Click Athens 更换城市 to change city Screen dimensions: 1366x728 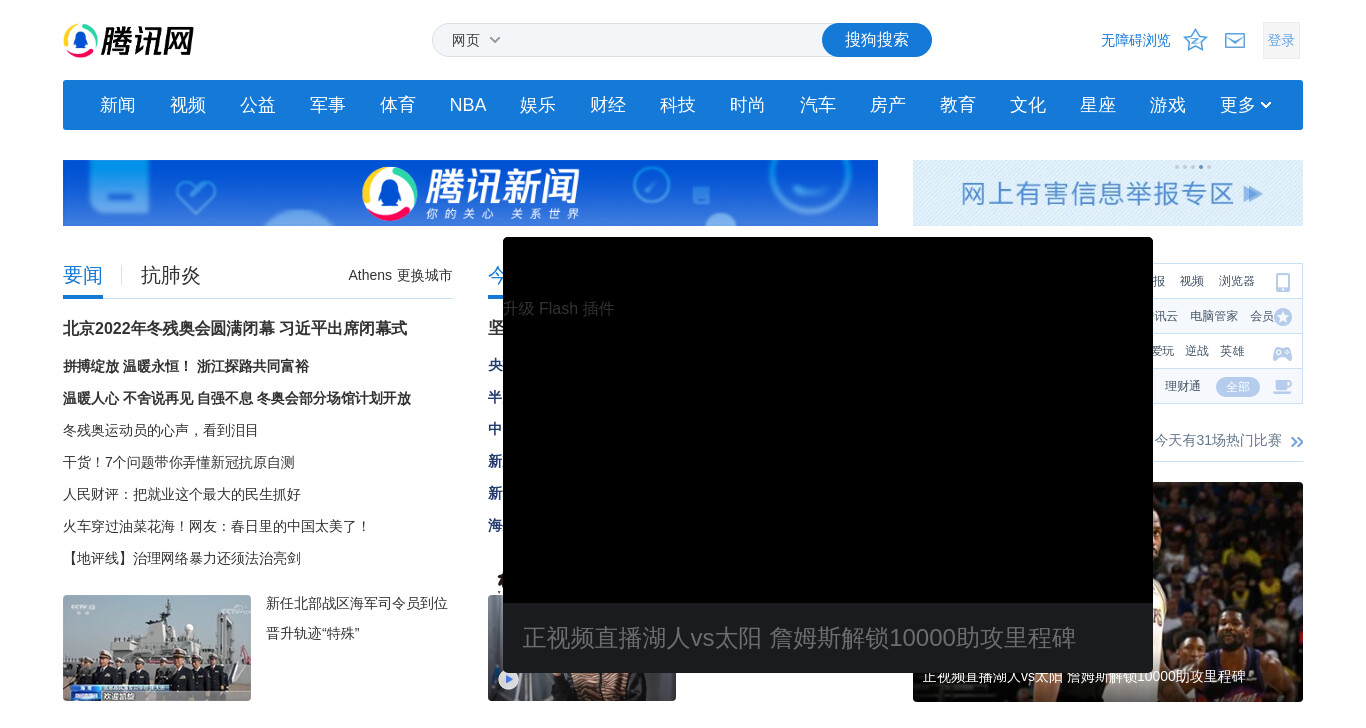[x=400, y=275]
